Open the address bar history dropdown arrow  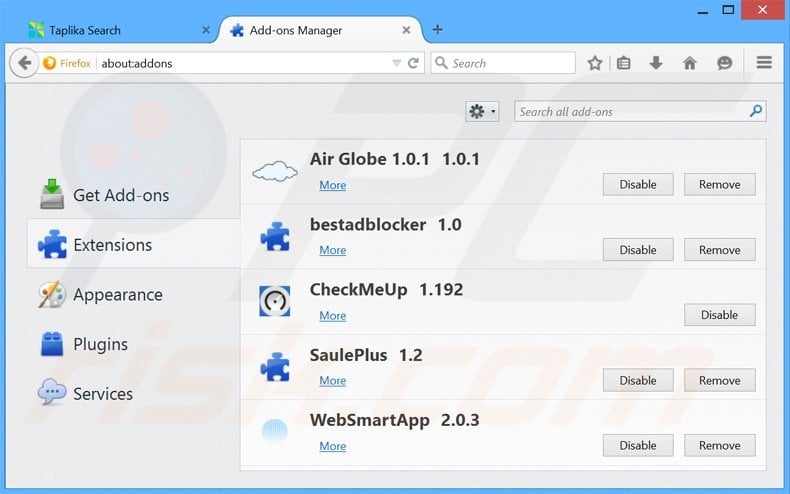(397, 63)
